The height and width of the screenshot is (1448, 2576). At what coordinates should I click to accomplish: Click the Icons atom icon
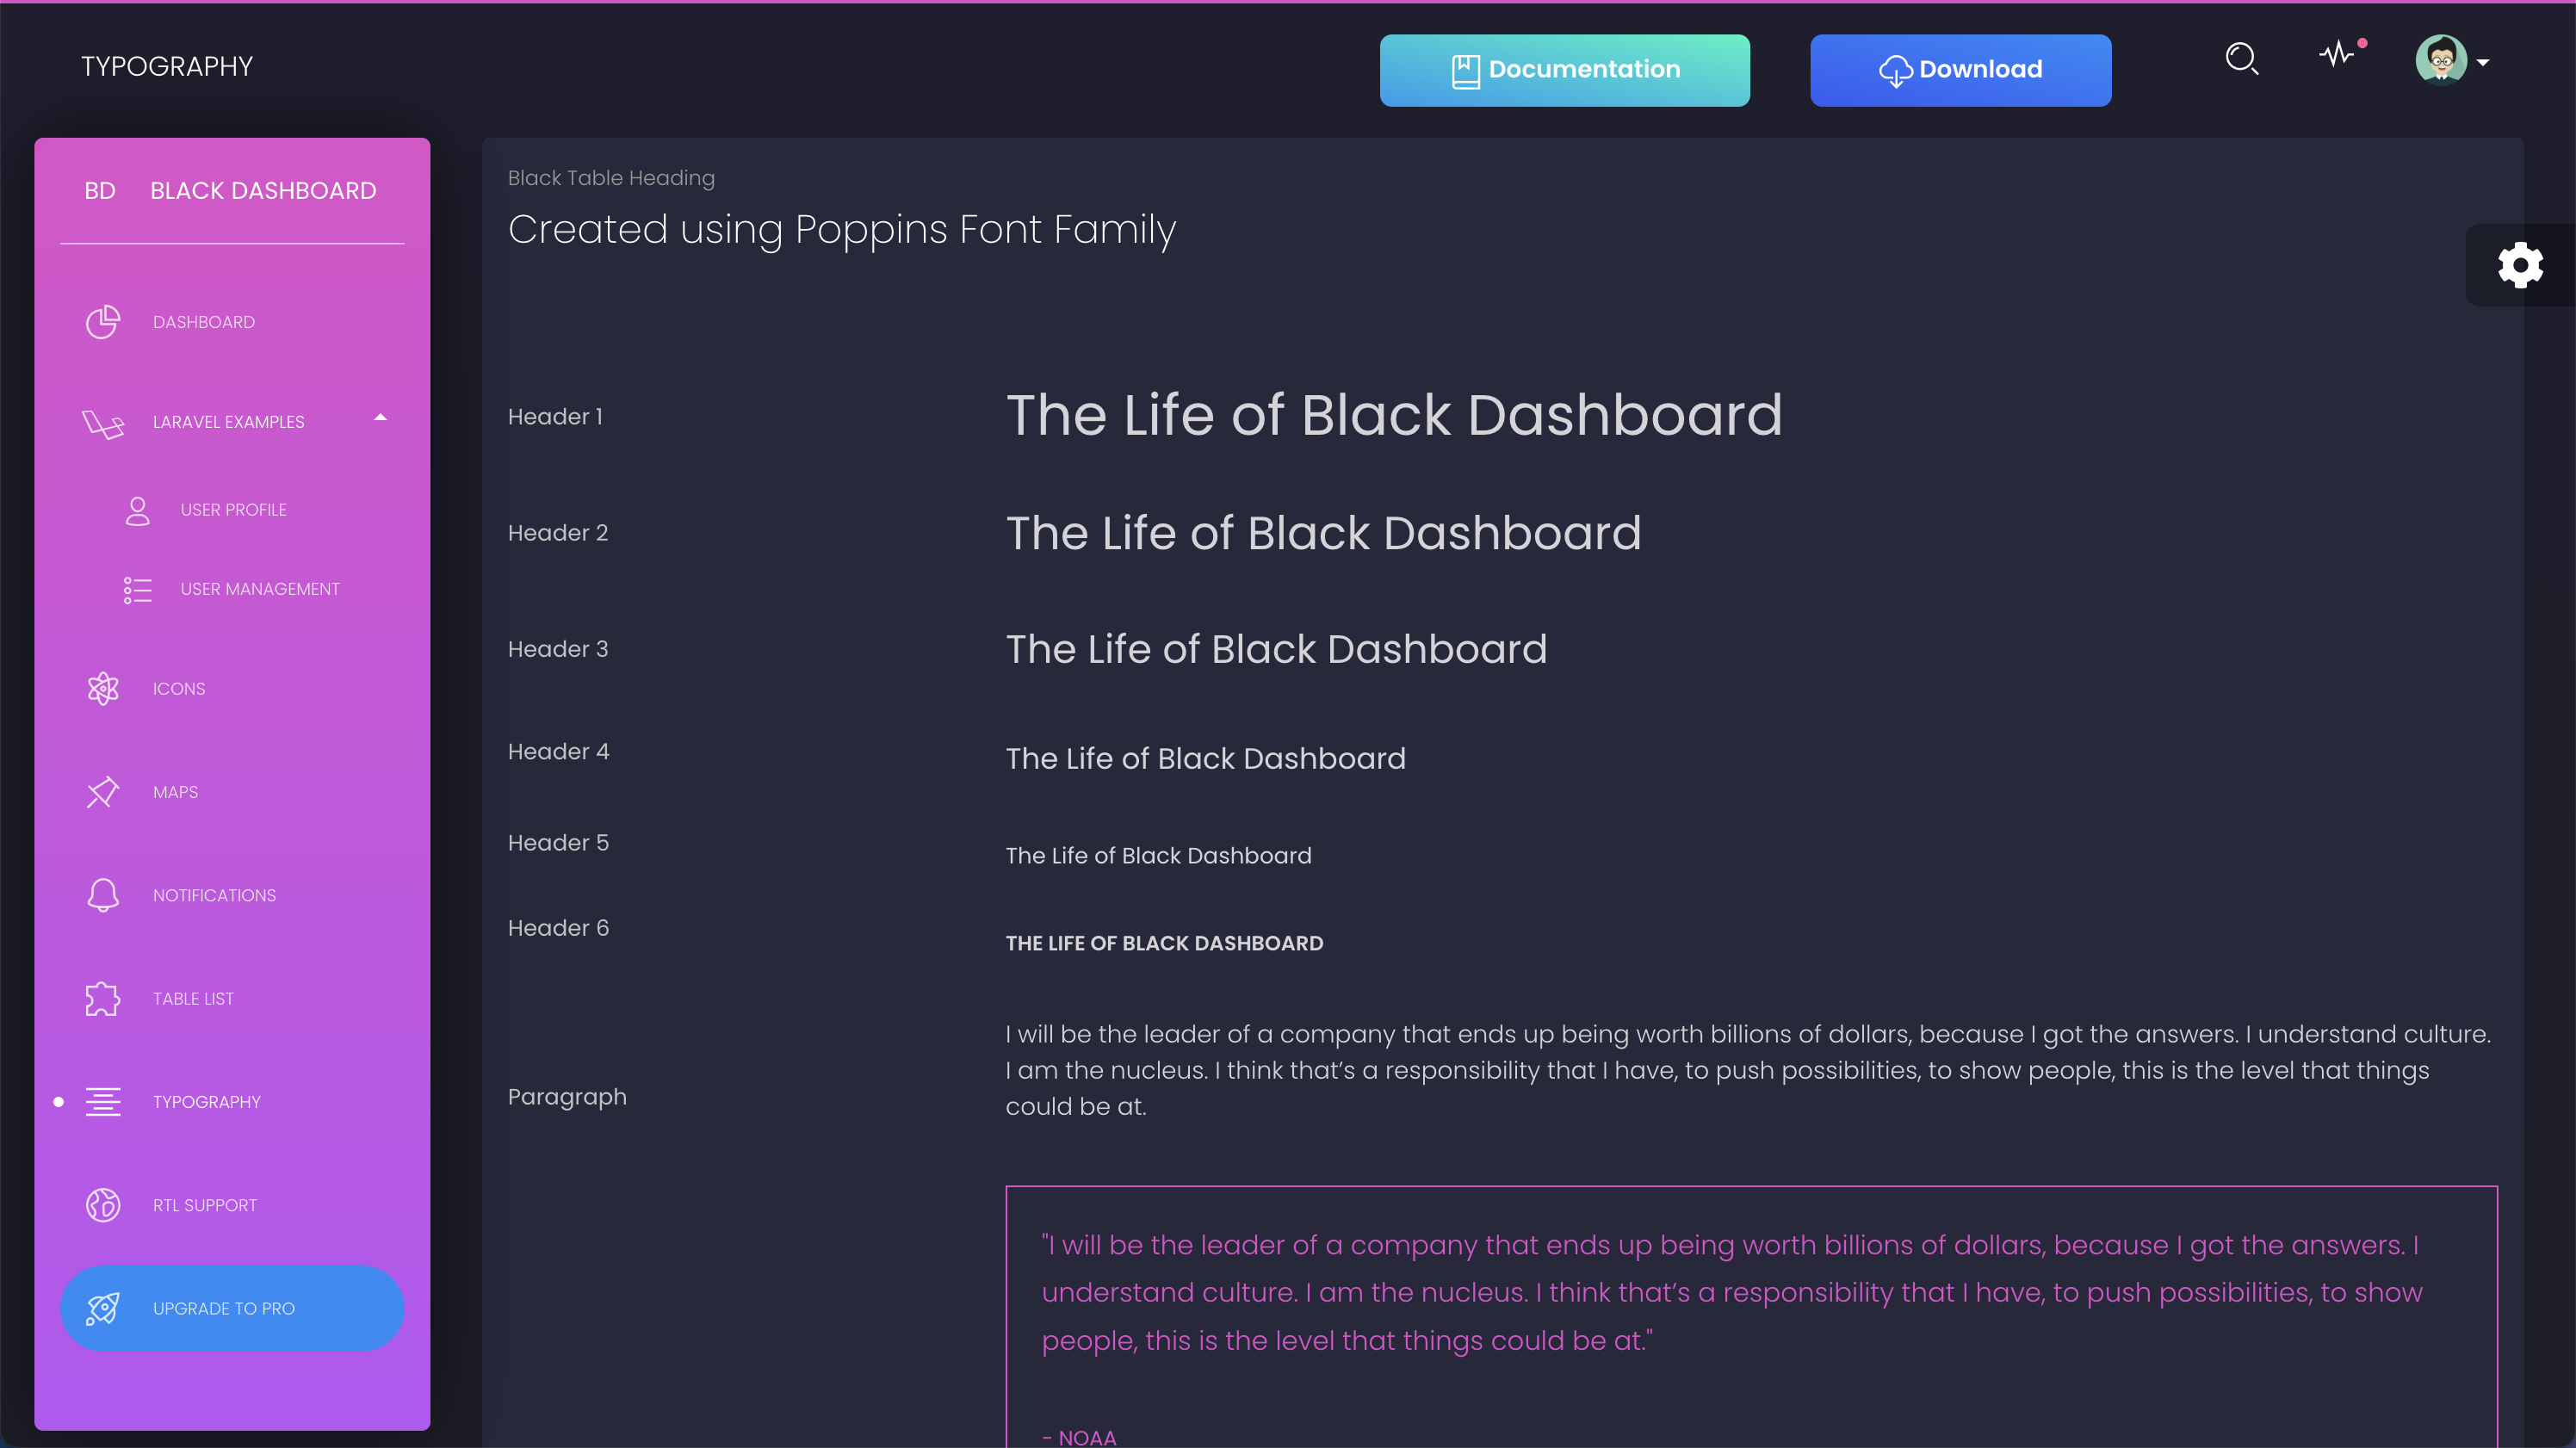pyautogui.click(x=102, y=689)
